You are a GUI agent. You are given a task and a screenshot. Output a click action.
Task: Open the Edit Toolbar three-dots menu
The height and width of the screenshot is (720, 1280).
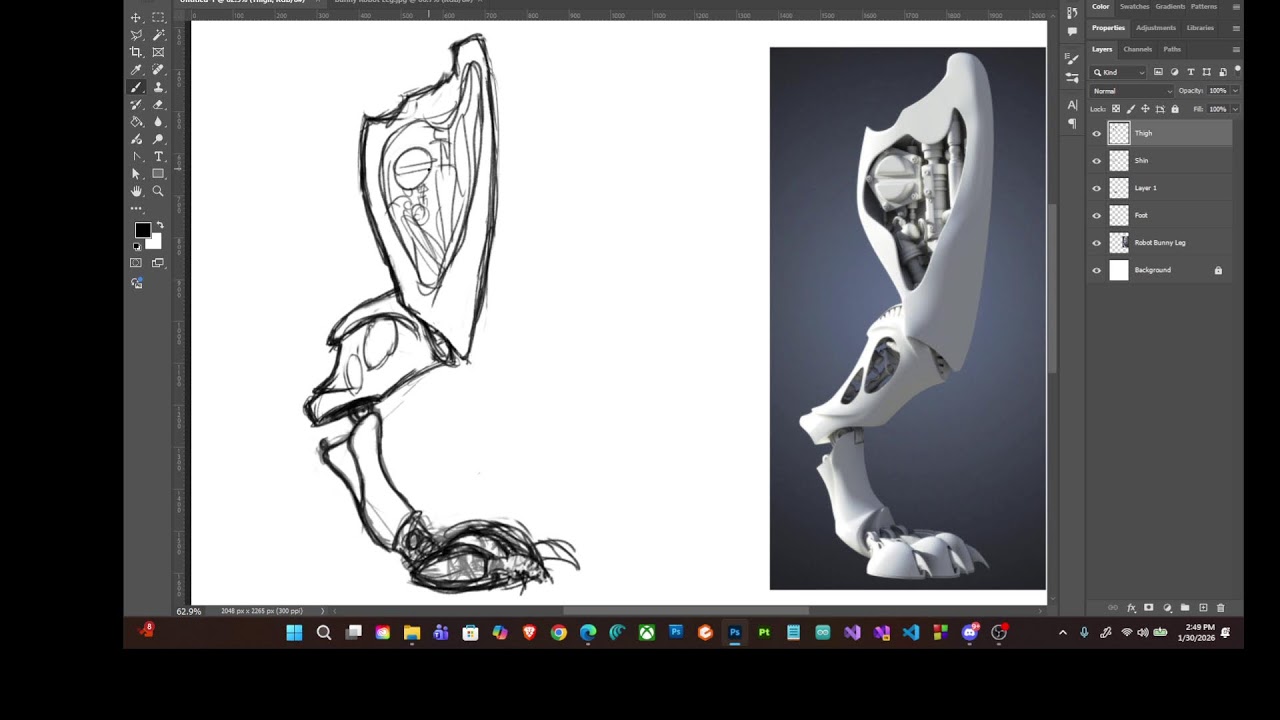[136, 208]
